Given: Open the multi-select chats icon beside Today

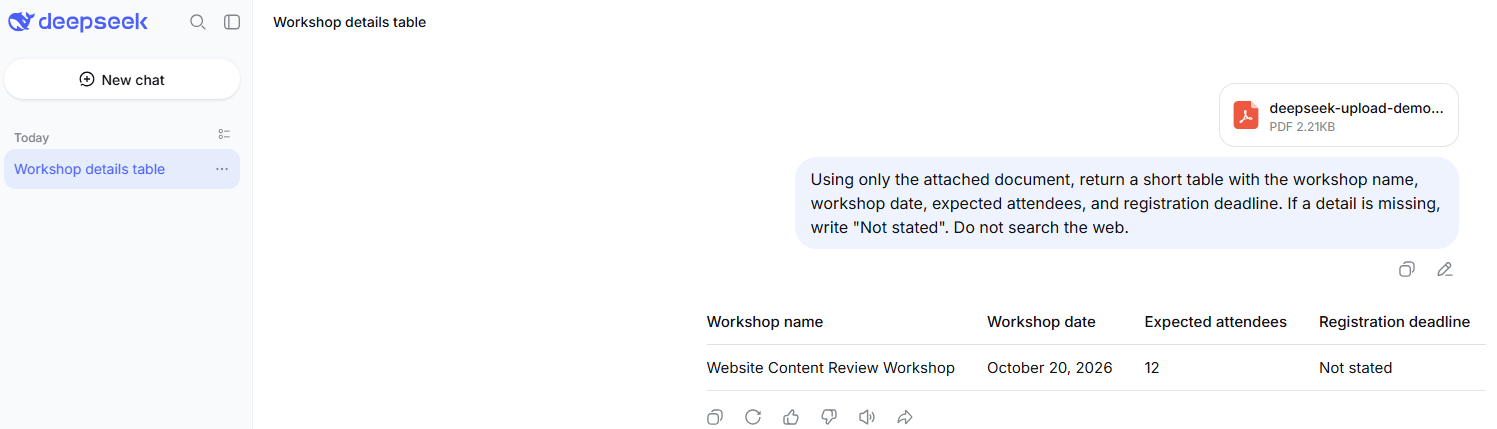Looking at the screenshot, I should pos(224,134).
